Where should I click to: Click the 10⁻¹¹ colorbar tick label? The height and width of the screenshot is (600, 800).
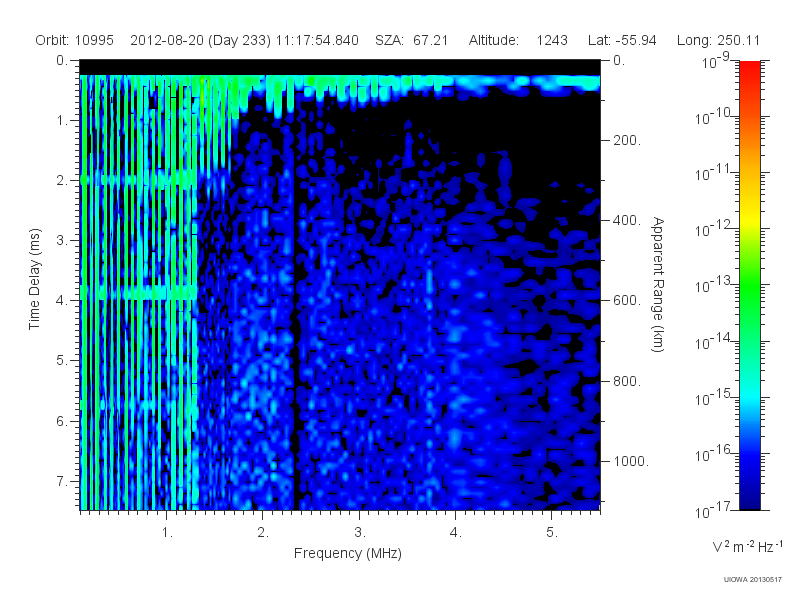pyautogui.click(x=714, y=173)
